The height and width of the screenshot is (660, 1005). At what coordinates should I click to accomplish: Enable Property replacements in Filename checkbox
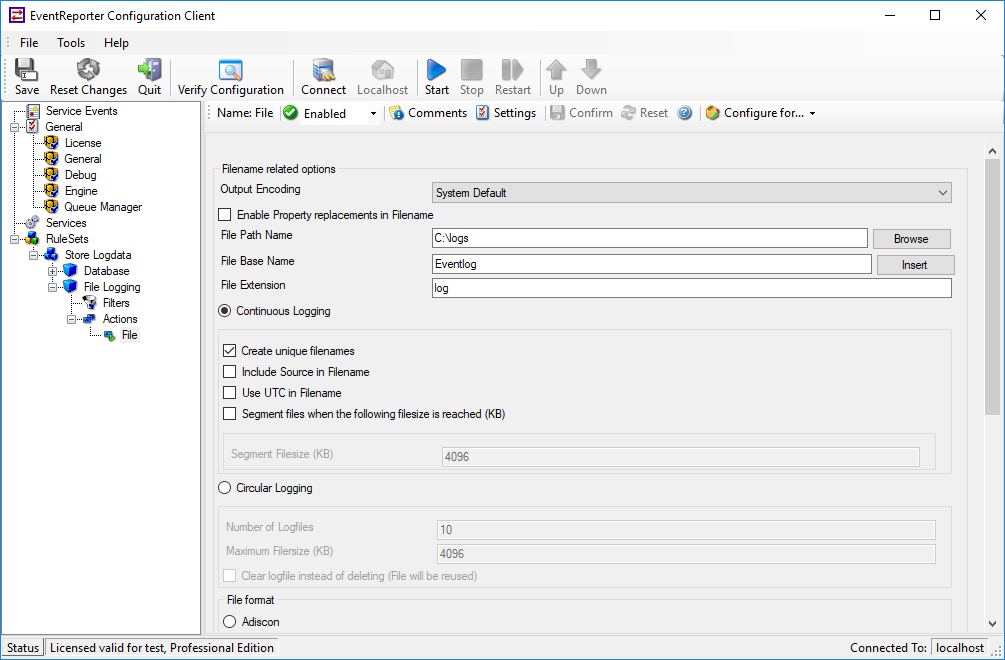click(225, 215)
